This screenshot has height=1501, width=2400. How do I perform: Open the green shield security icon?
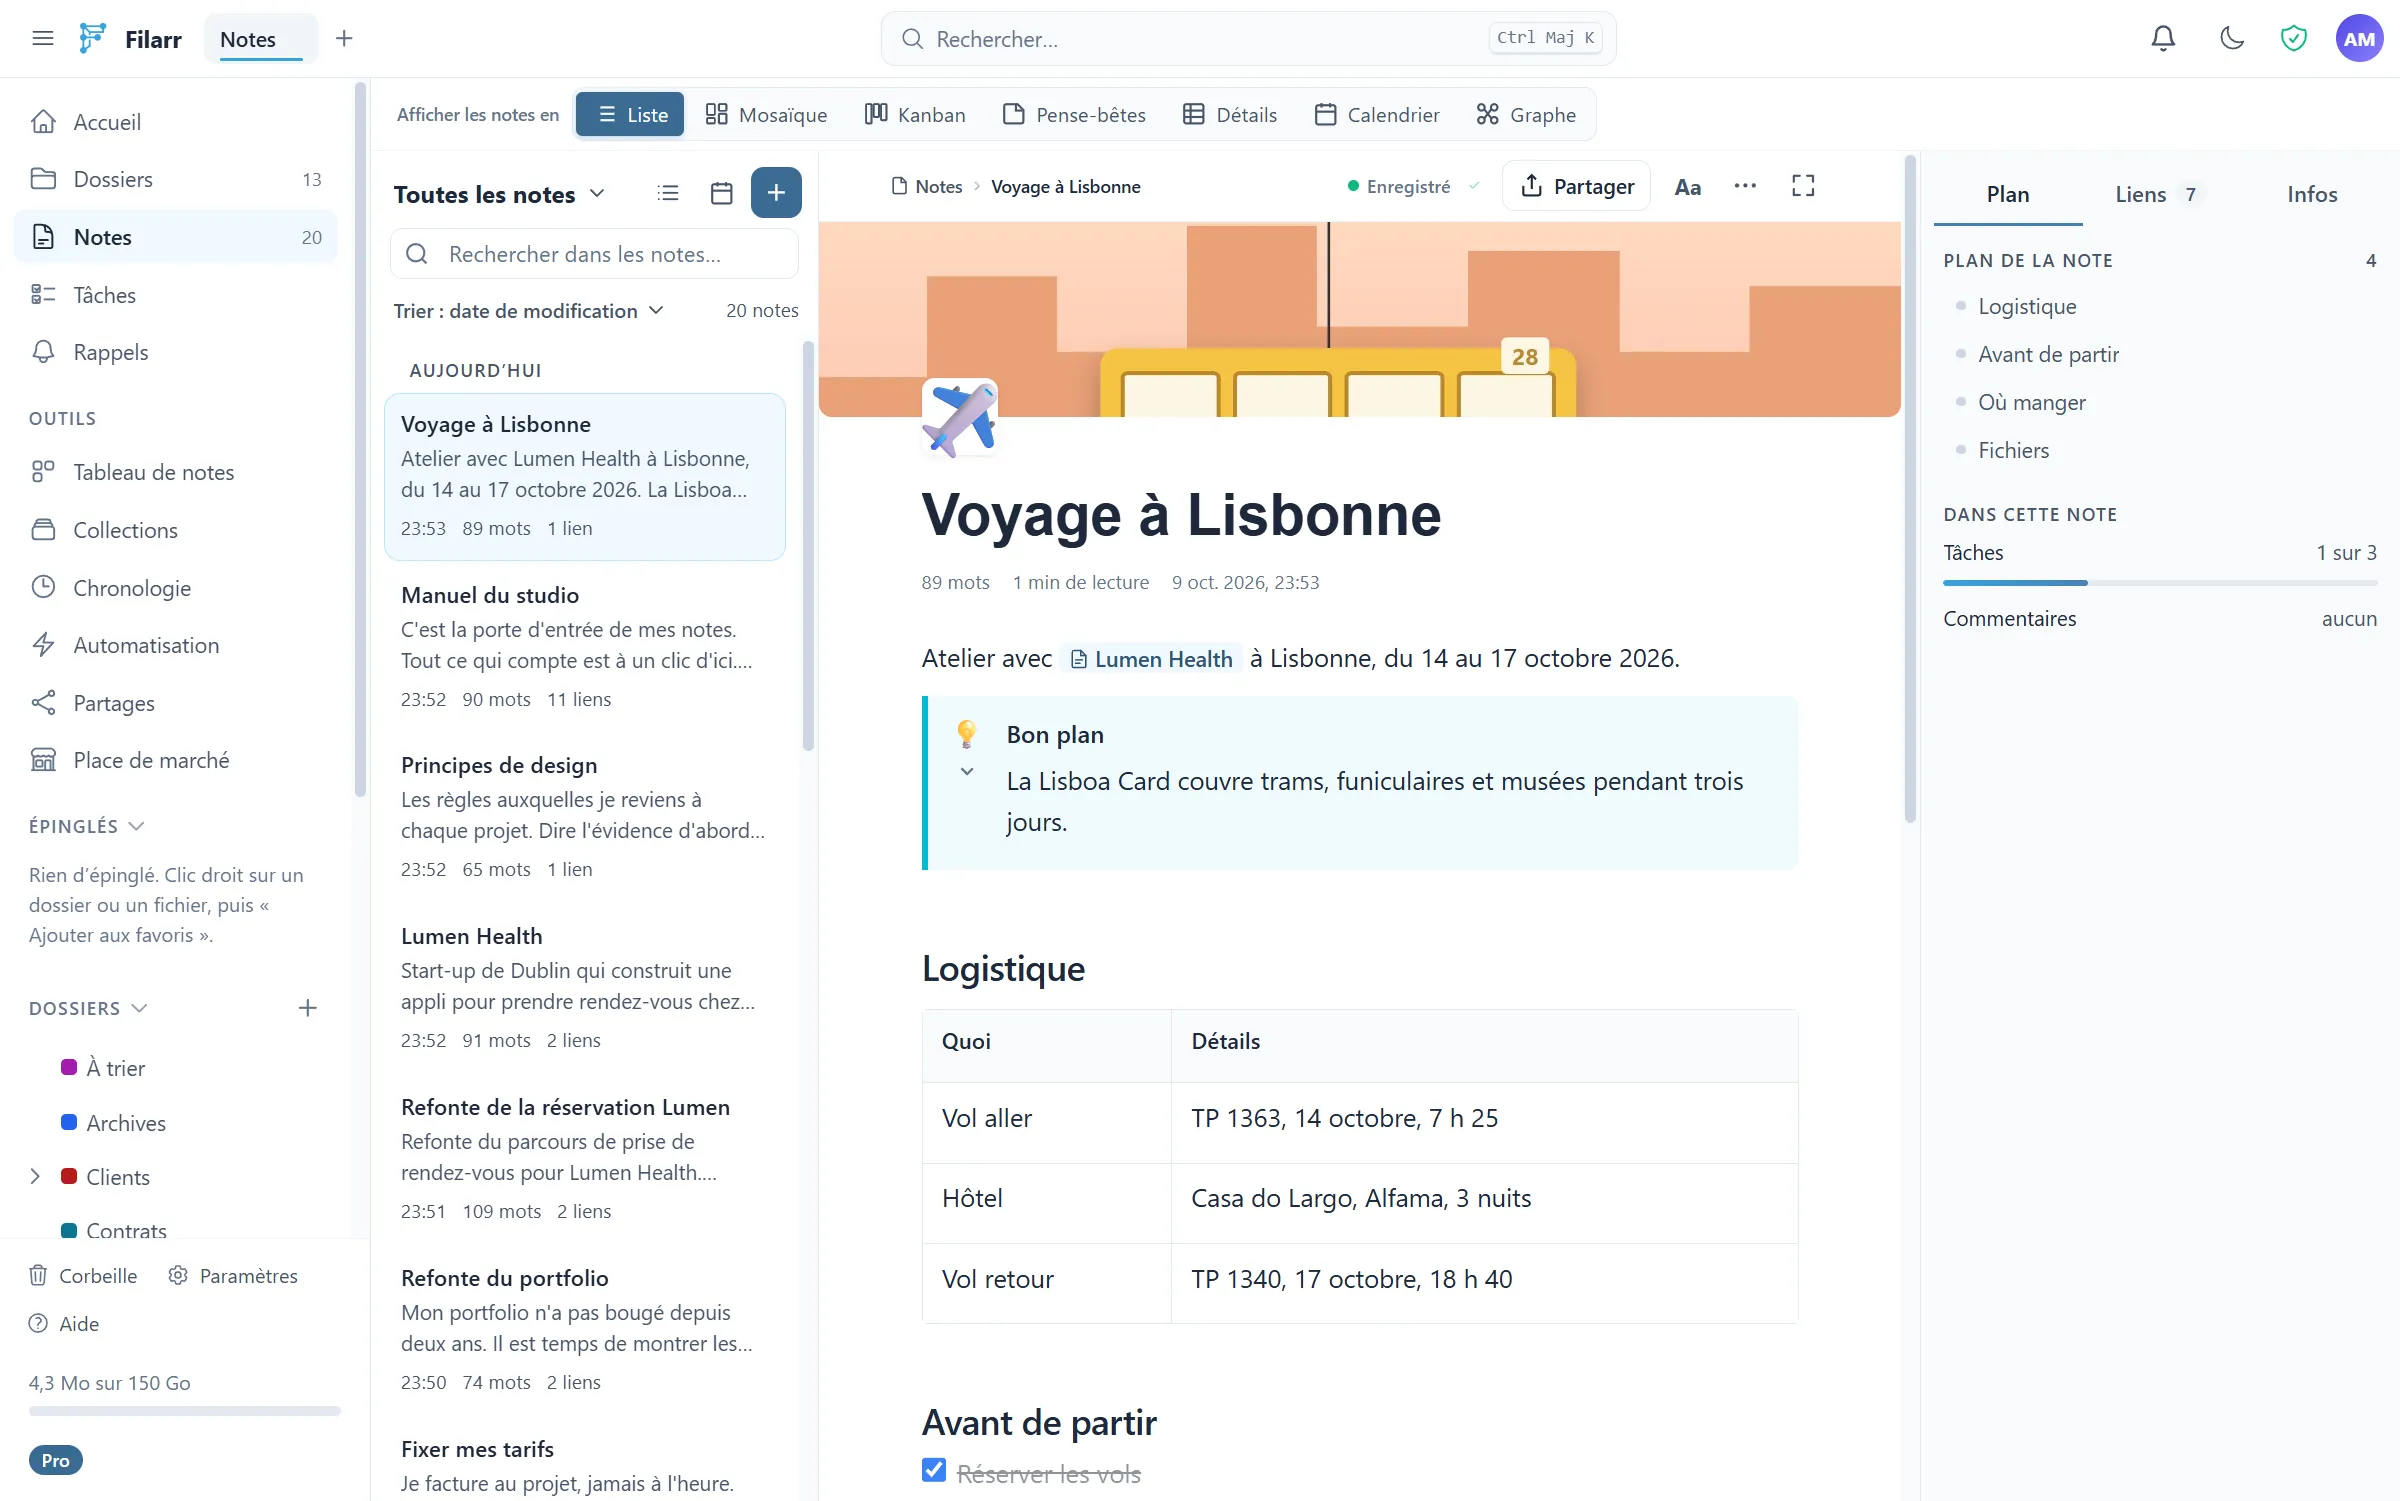coord(2293,38)
